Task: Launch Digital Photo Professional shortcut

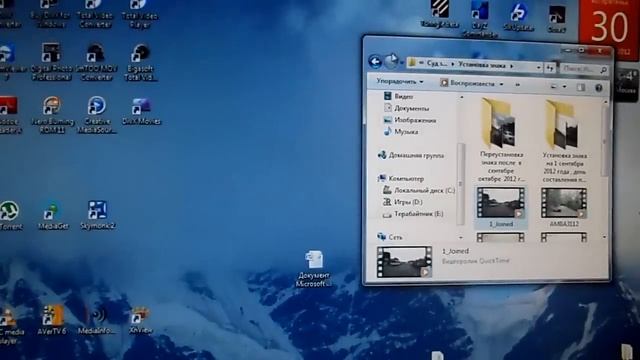Action: [51, 61]
